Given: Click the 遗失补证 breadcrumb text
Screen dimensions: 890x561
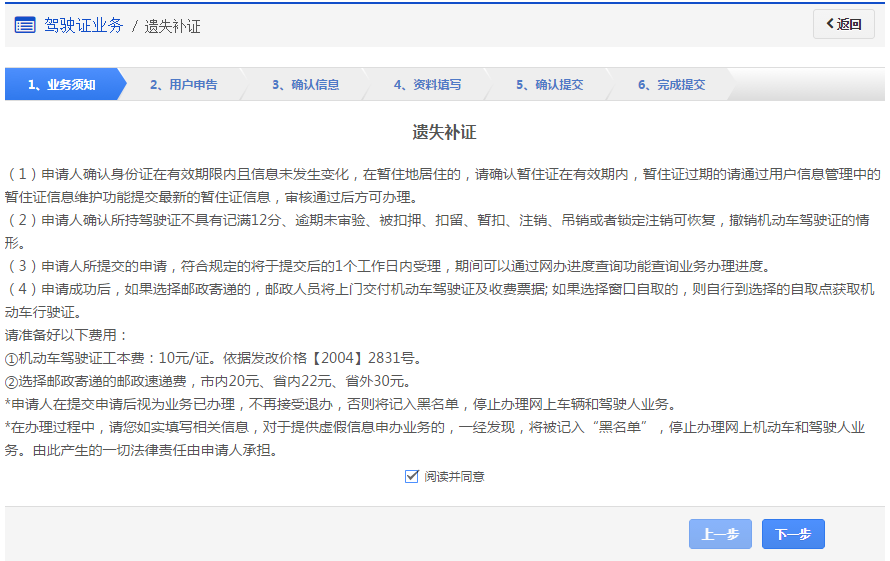Looking at the screenshot, I should click(173, 27).
